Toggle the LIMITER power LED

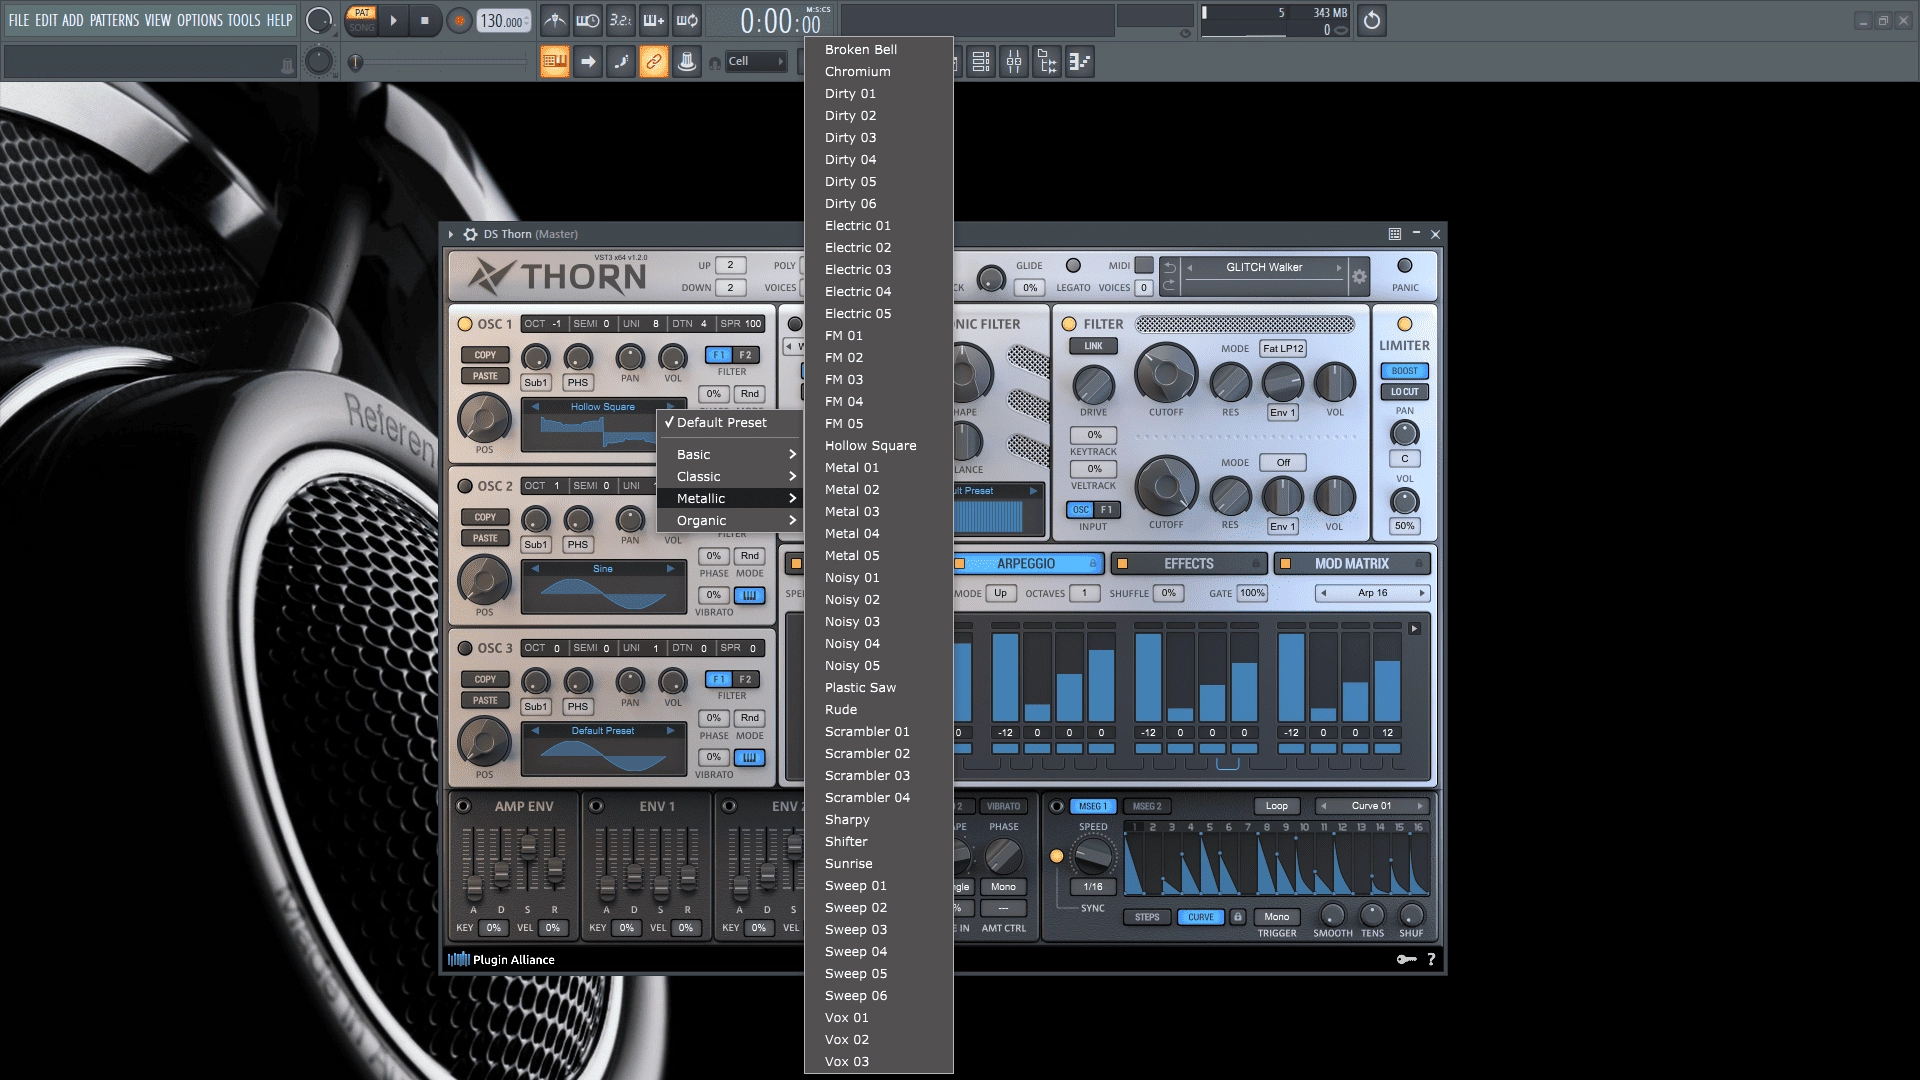pyautogui.click(x=1404, y=324)
